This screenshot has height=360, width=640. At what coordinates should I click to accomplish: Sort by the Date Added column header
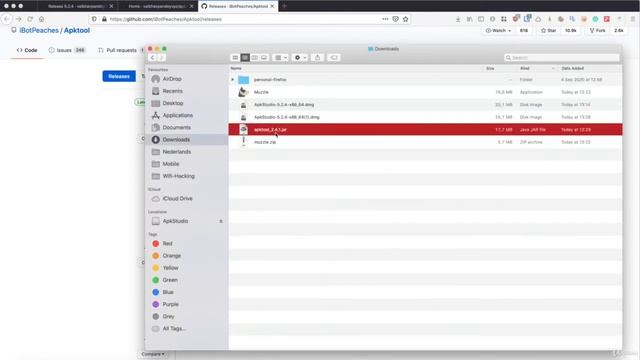pyautogui.click(x=572, y=68)
